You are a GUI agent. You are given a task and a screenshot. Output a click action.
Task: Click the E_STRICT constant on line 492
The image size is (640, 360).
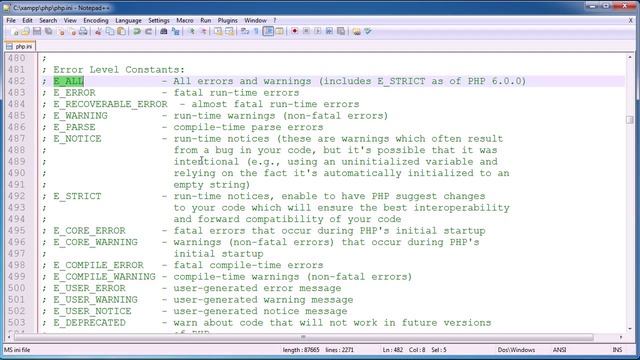[77, 196]
